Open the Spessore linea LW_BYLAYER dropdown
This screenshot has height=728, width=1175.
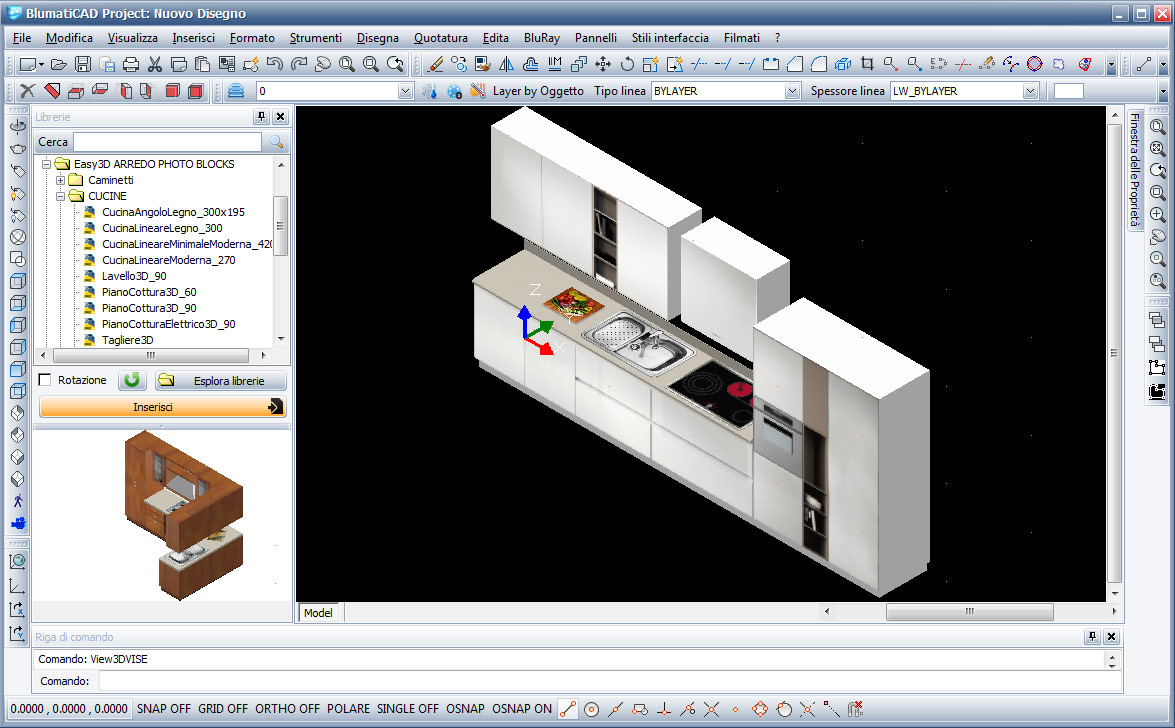(1030, 91)
